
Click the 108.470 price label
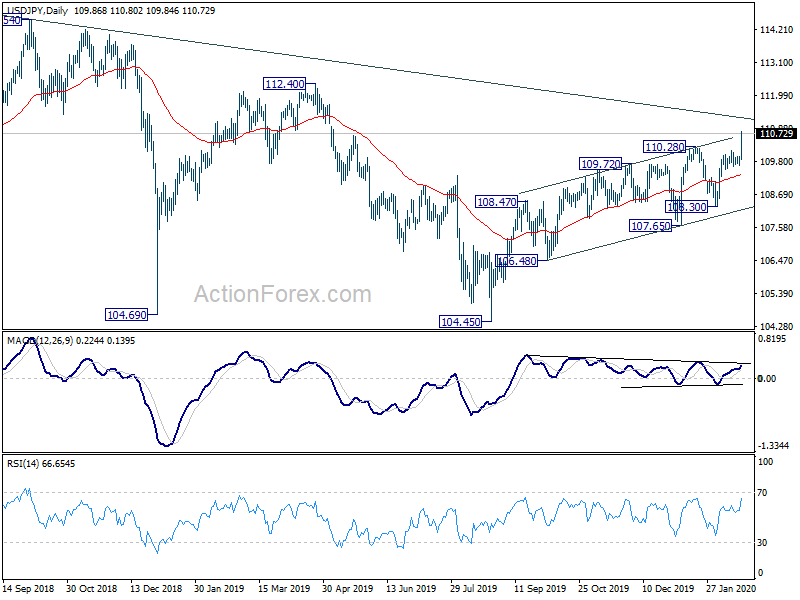pos(496,202)
